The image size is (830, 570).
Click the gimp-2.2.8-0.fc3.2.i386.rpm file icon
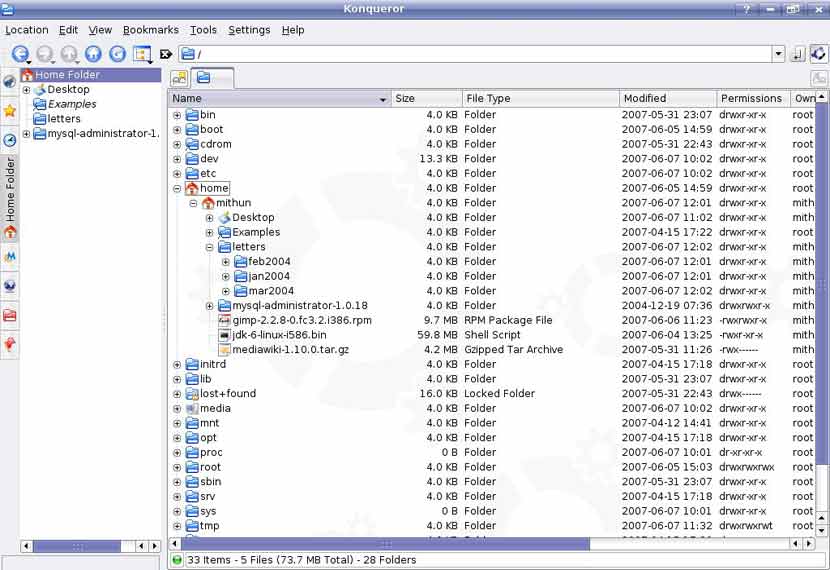[x=224, y=320]
